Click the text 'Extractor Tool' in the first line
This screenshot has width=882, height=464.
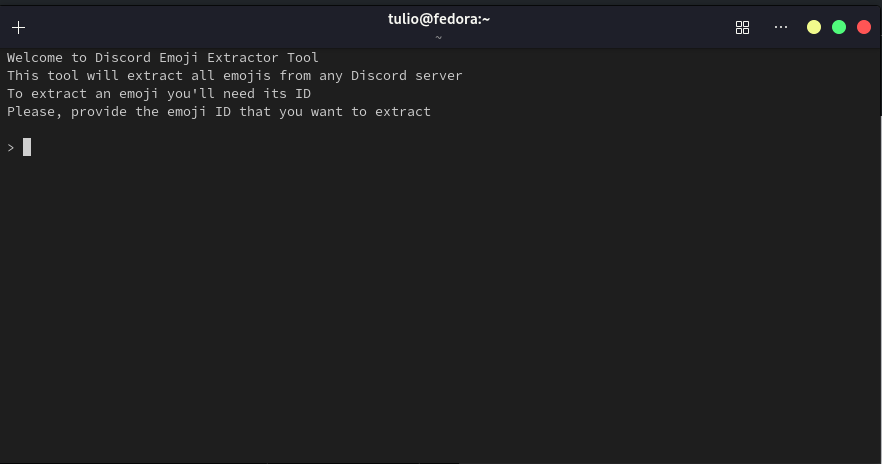pyautogui.click(x=263, y=57)
